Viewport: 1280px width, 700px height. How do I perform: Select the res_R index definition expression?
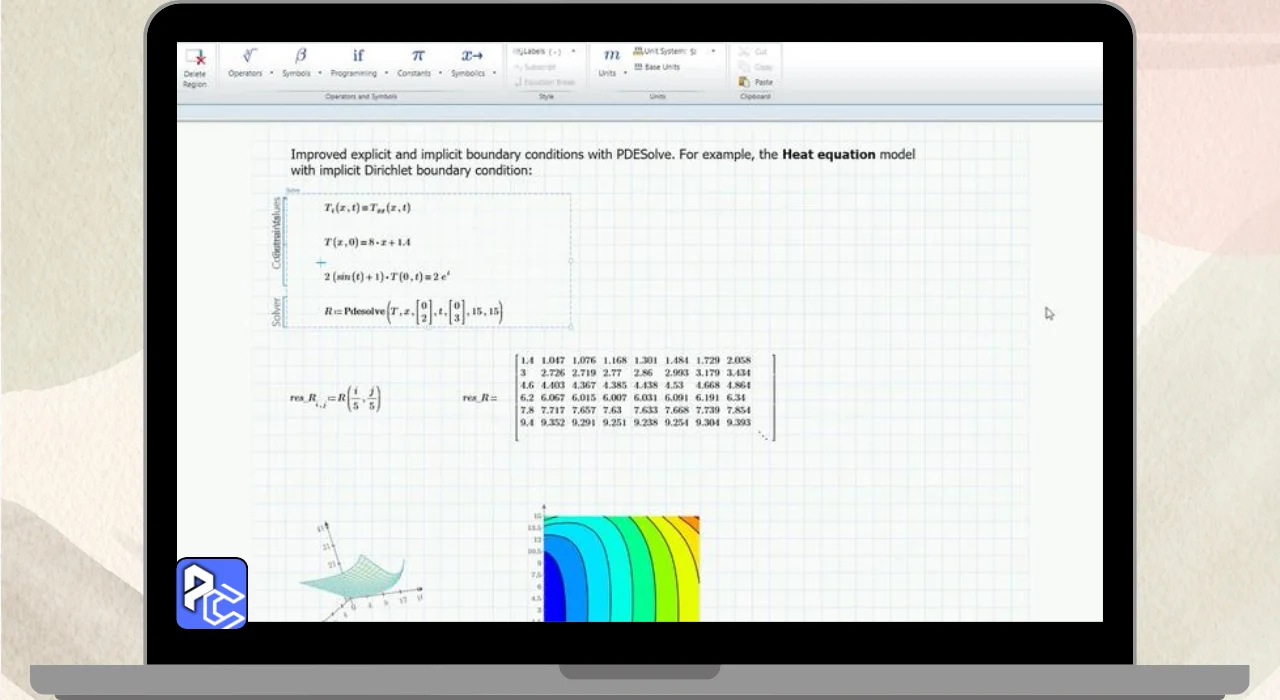[x=335, y=398]
